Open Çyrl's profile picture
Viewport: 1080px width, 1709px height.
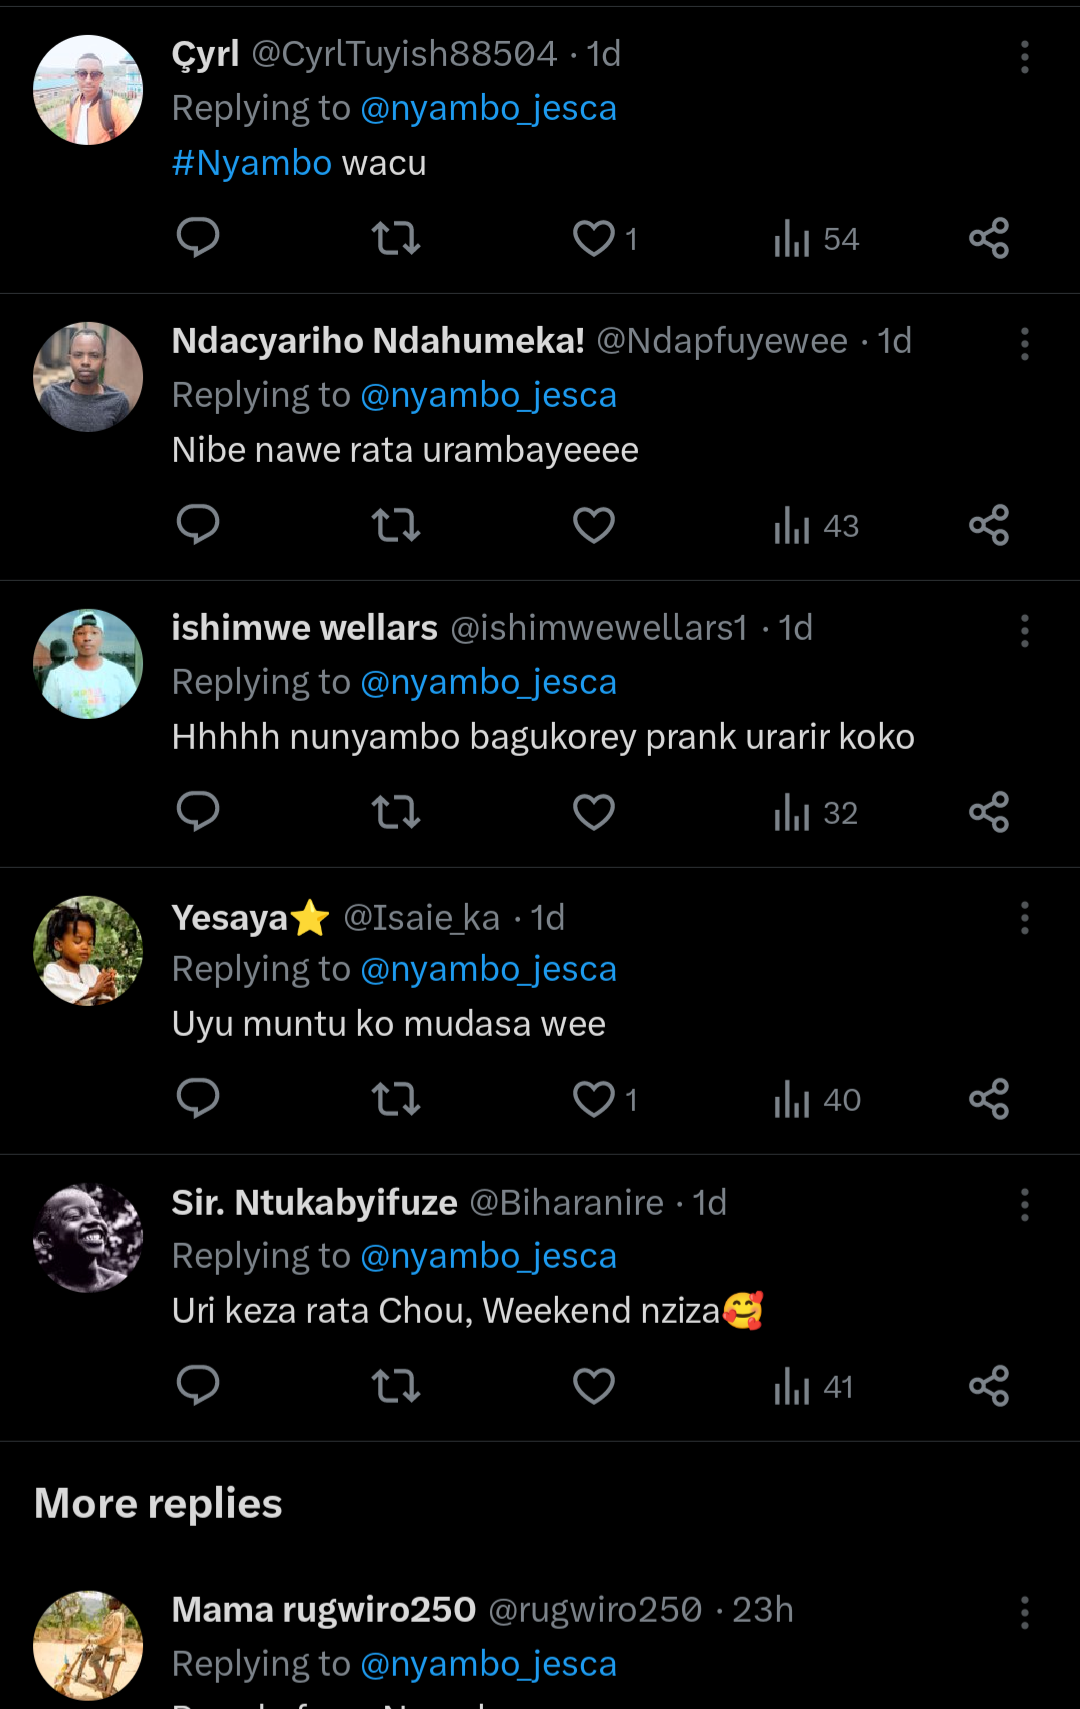point(88,90)
